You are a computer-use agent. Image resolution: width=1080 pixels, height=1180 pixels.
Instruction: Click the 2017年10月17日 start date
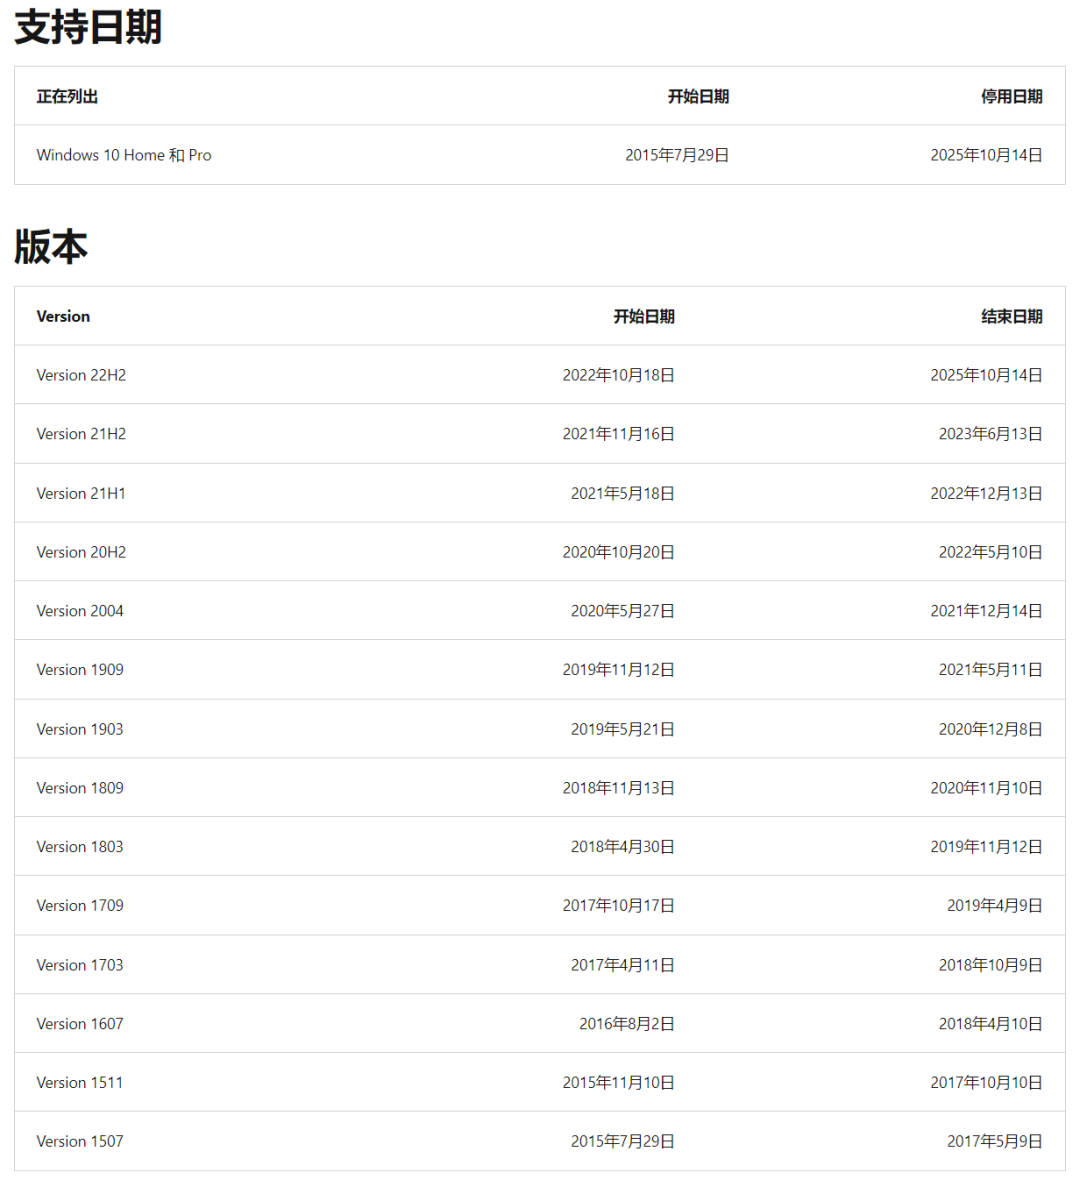tap(618, 905)
